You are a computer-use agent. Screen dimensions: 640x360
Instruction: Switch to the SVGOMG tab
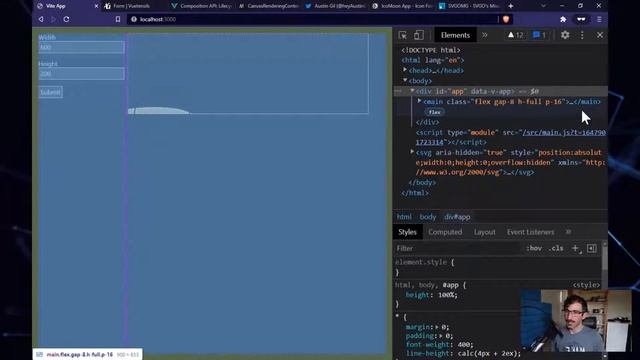click(469, 6)
